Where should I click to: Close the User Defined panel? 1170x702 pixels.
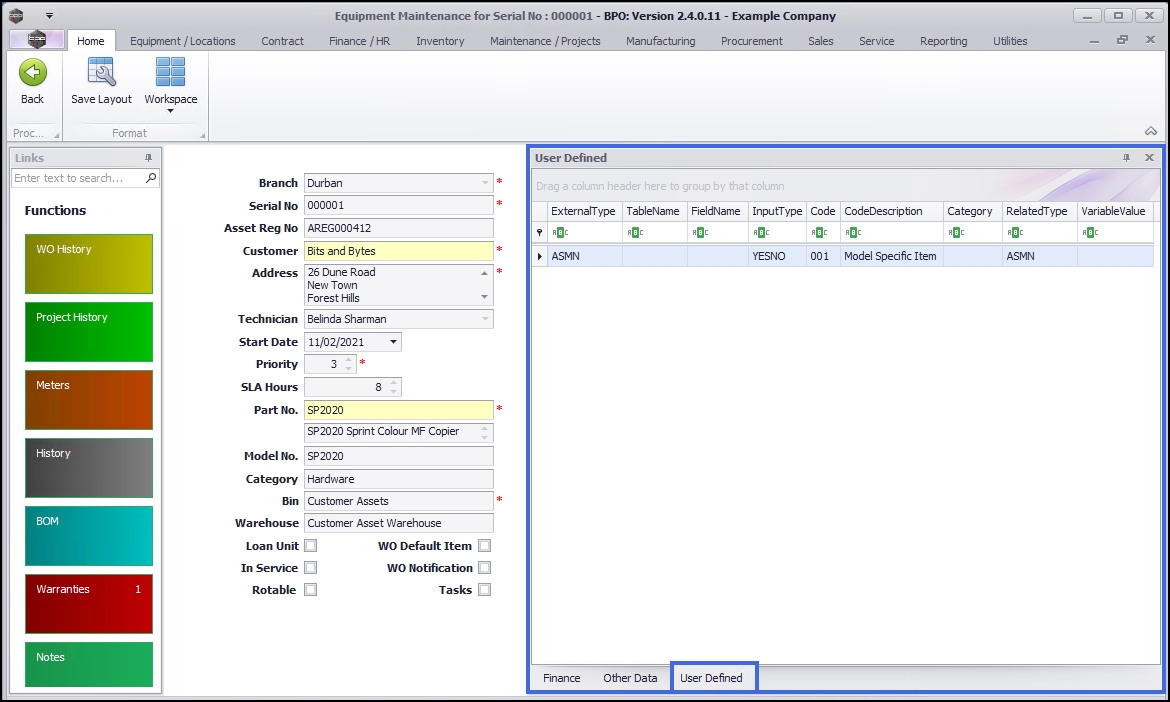click(1149, 158)
